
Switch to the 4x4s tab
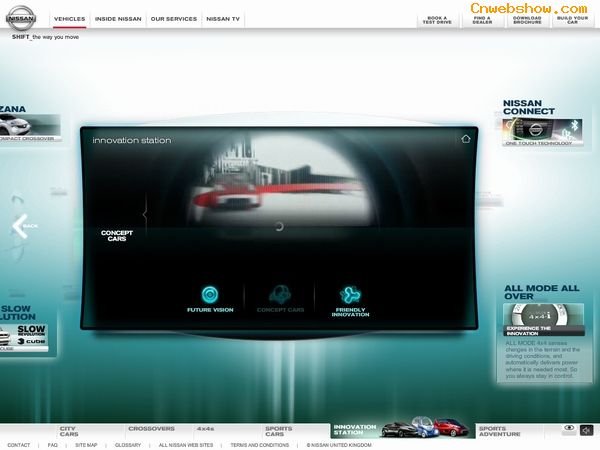point(205,429)
